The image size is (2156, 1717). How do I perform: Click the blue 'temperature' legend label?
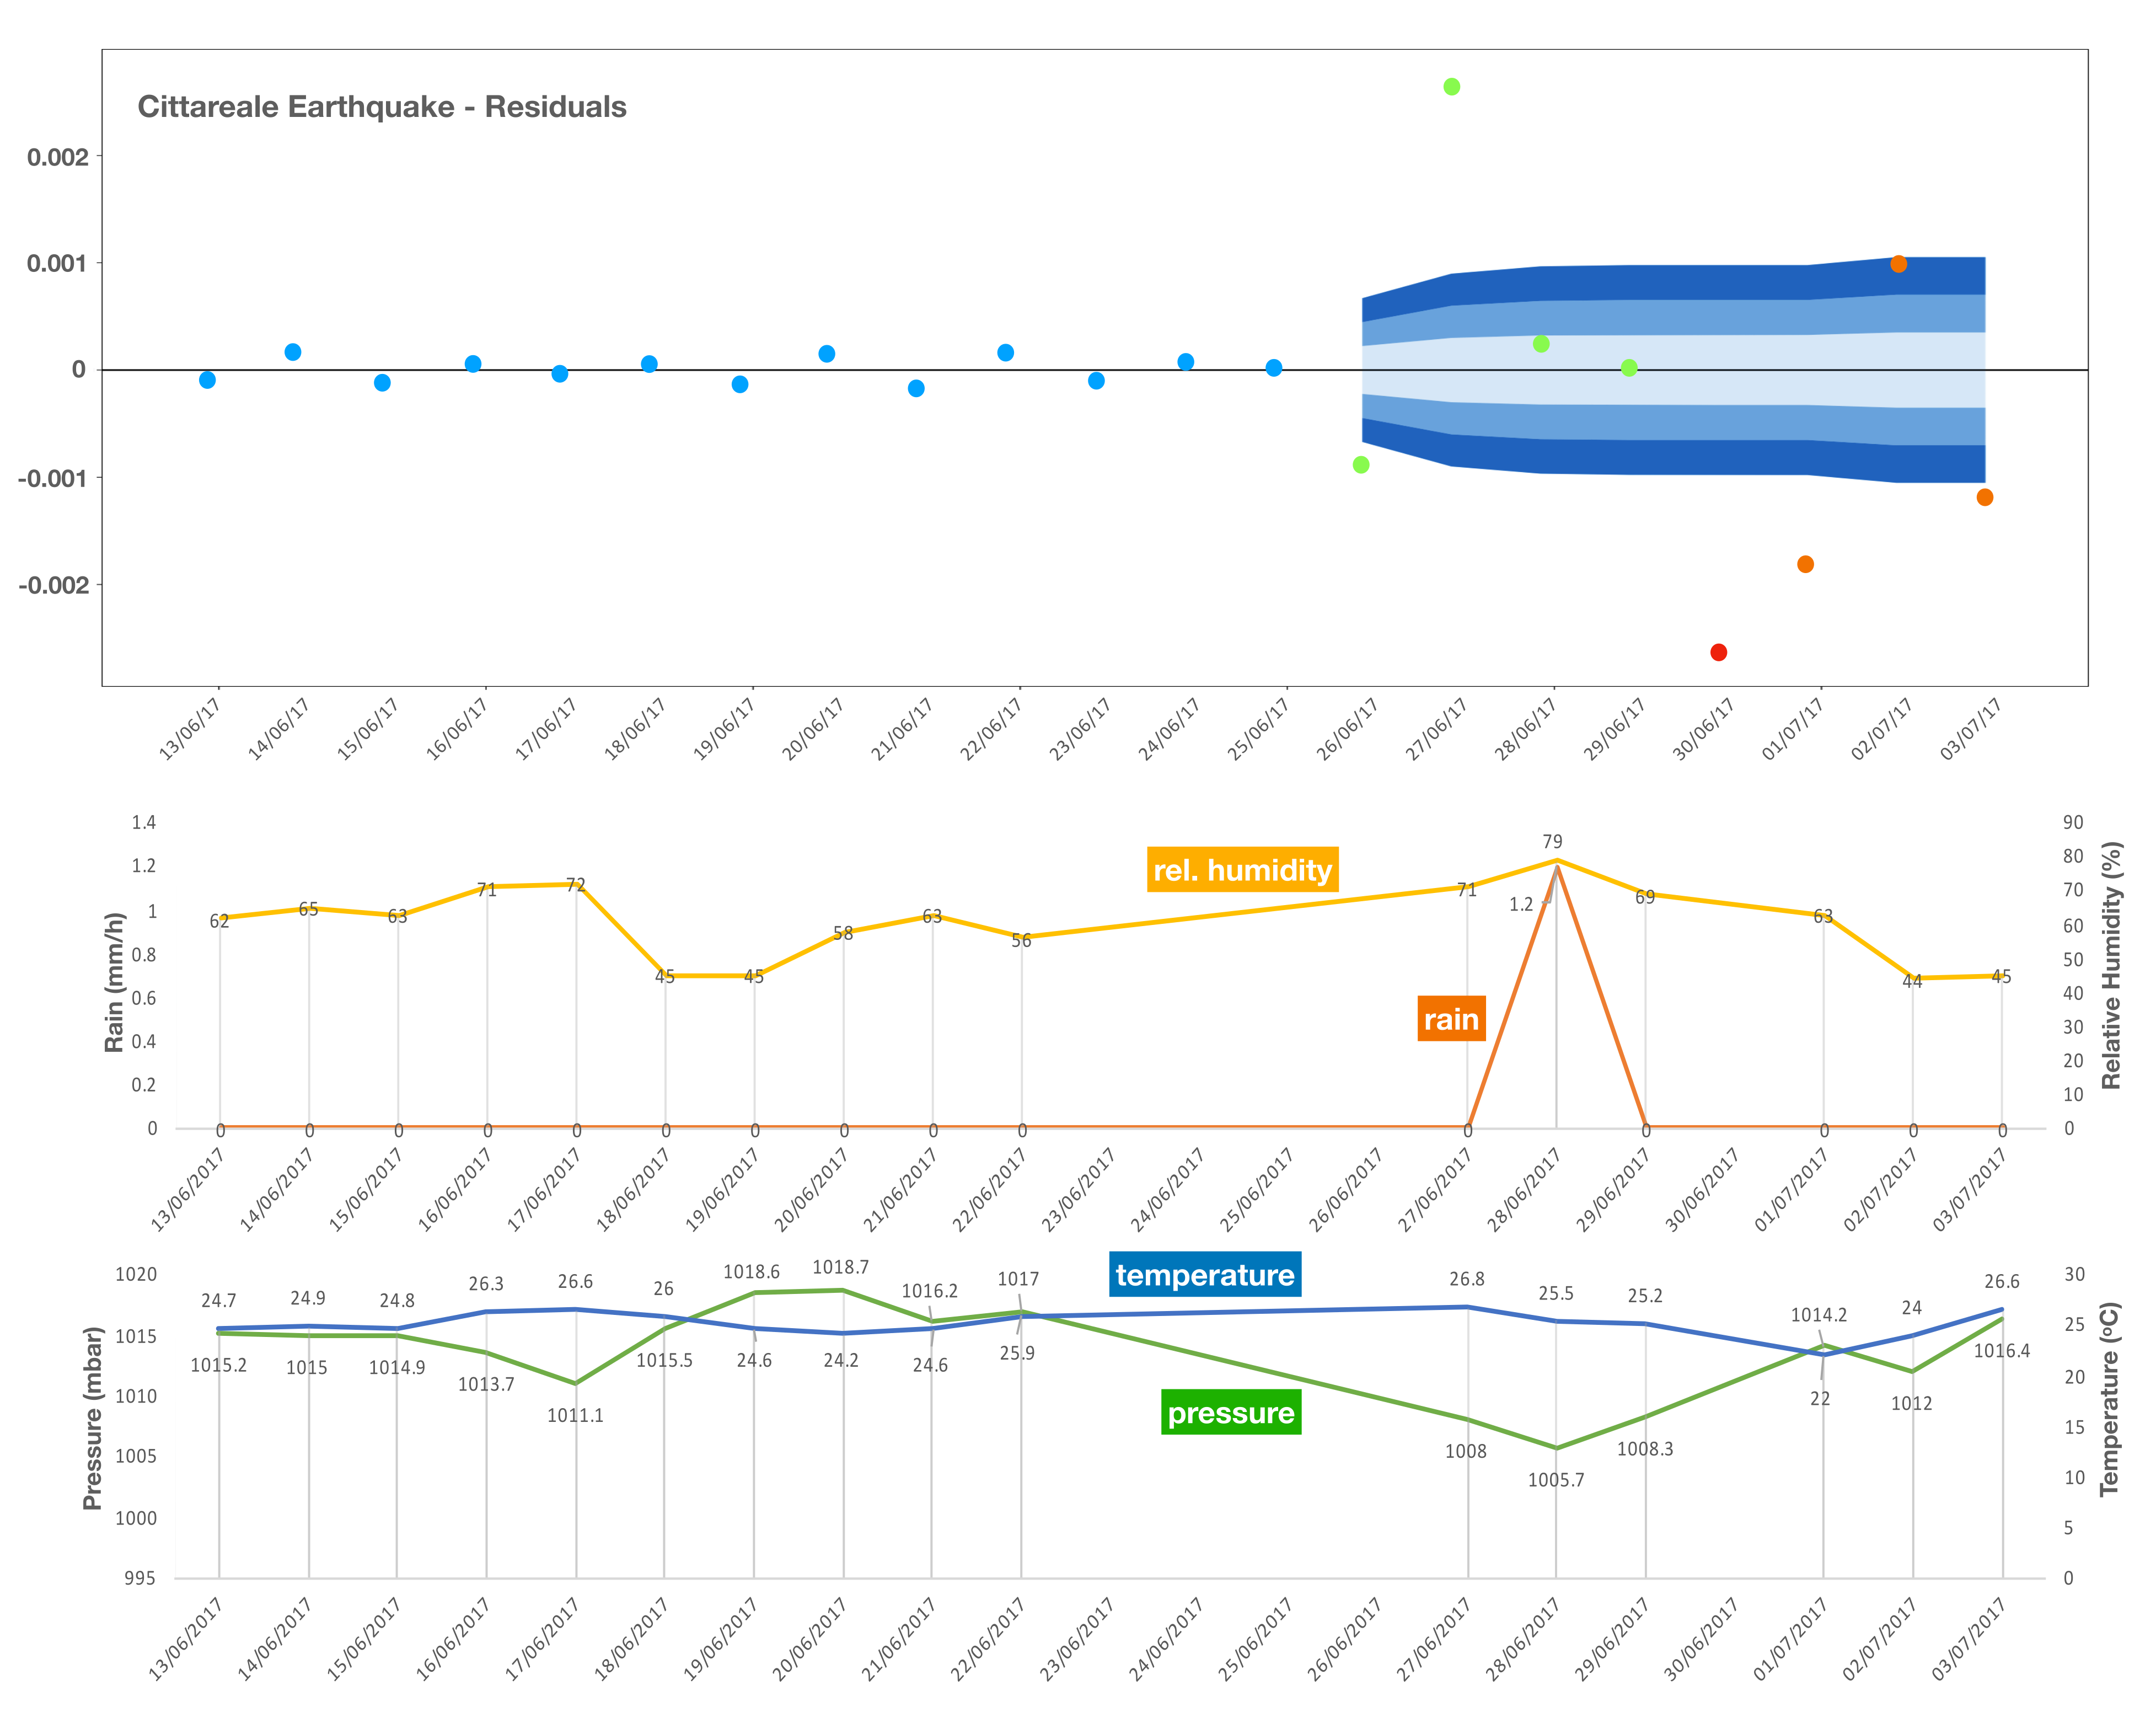click(x=1205, y=1275)
